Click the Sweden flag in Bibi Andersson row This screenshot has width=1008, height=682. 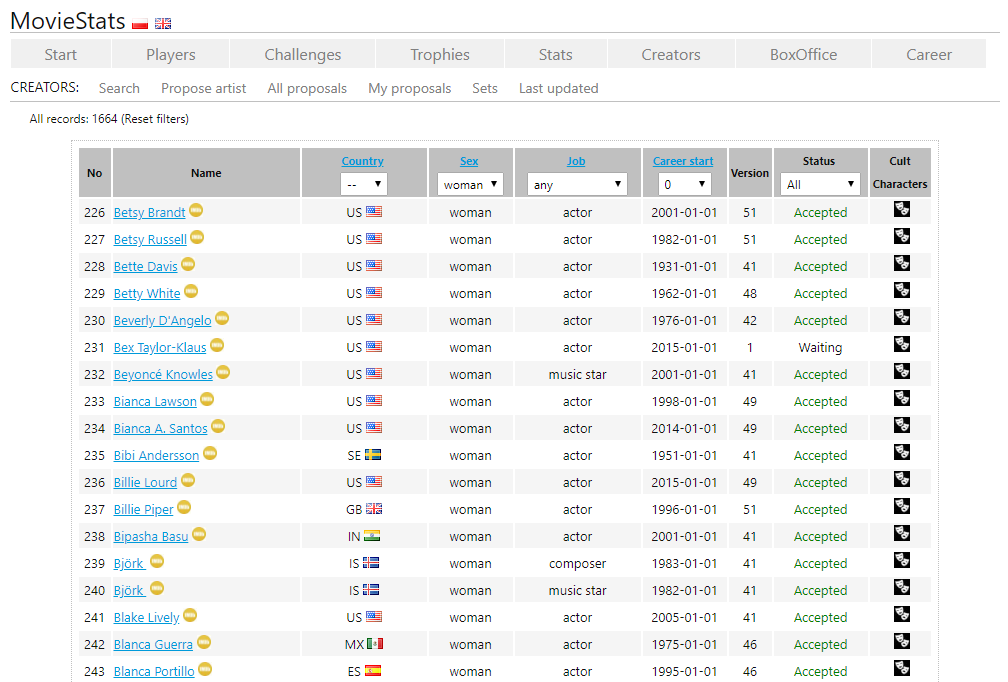[x=373, y=454]
